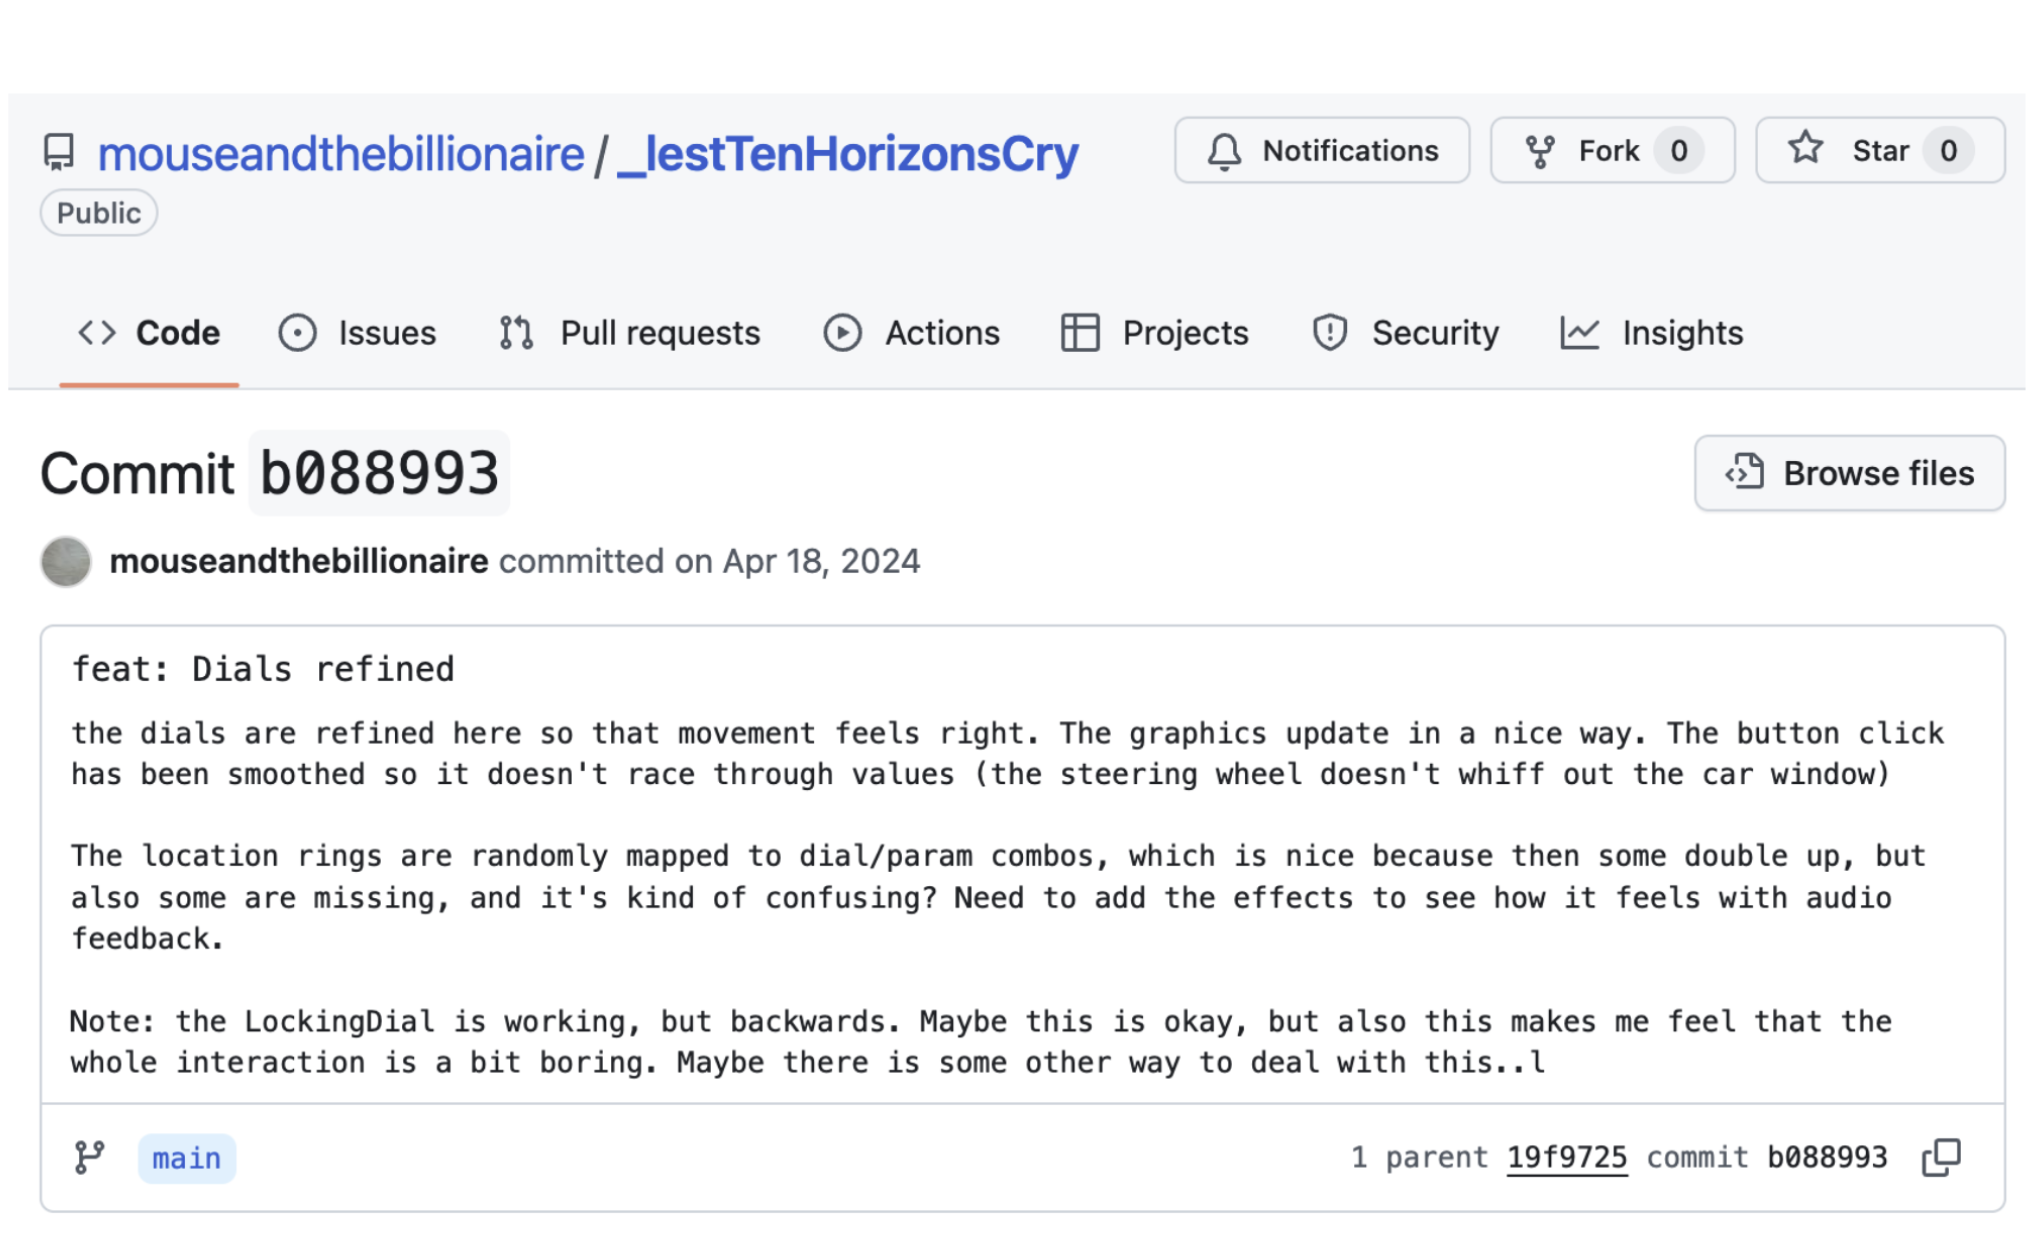Click the repository book icon
The height and width of the screenshot is (1241, 2043).
pos(59,152)
